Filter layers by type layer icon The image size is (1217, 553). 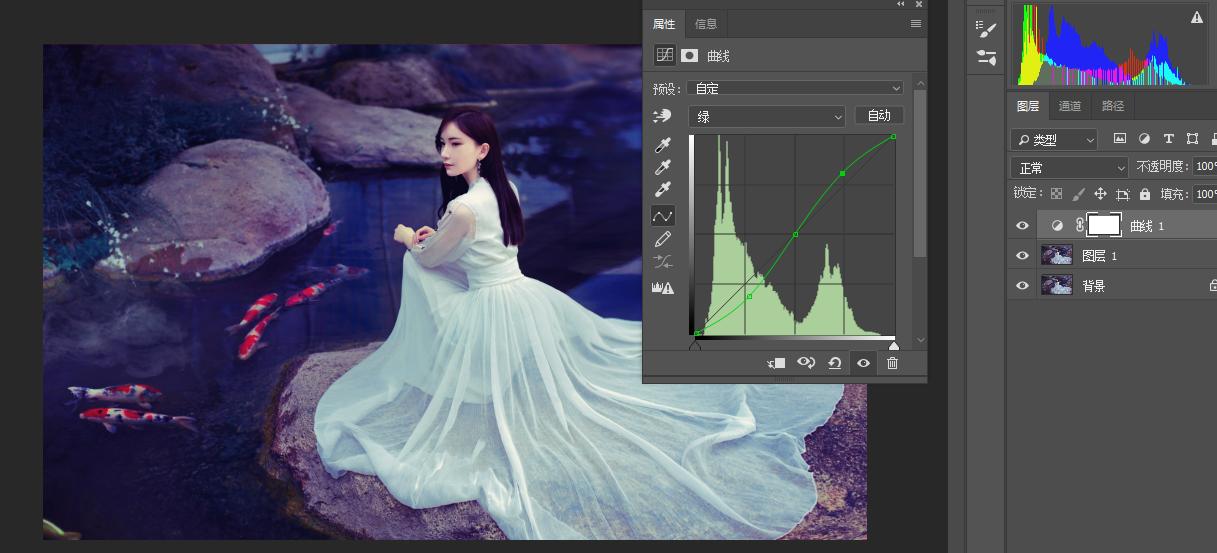click(1168, 139)
